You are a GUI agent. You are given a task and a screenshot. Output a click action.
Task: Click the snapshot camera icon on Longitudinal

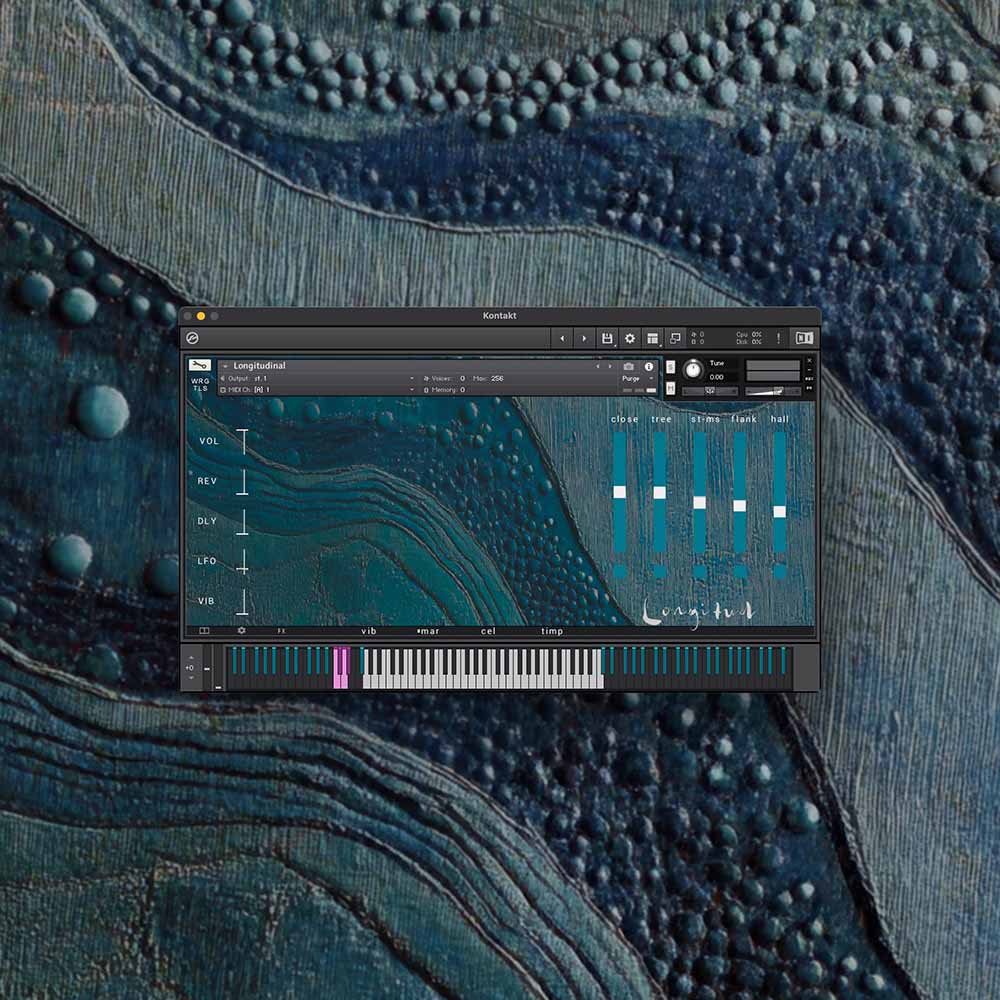click(x=630, y=367)
